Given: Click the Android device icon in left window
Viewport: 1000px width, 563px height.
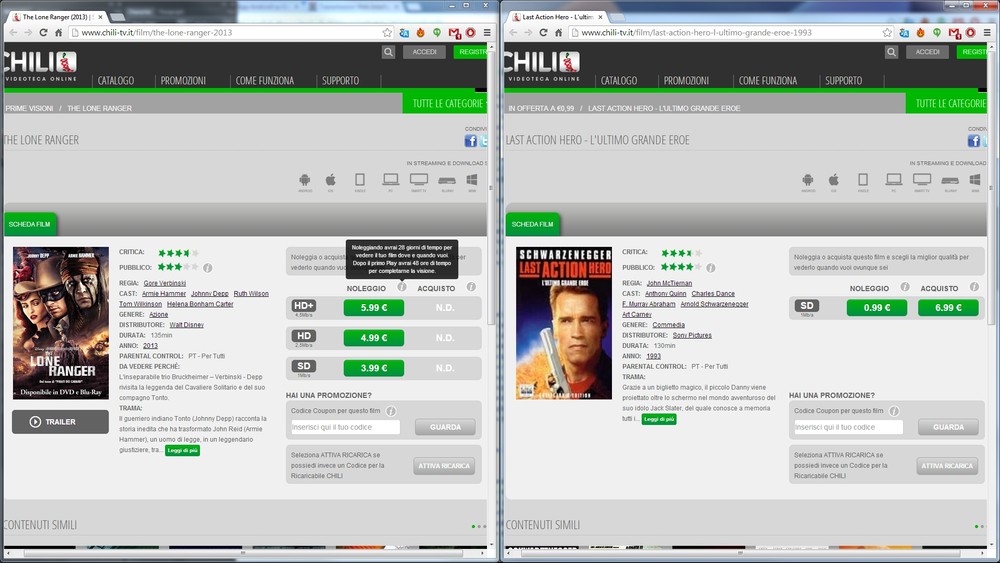Looking at the screenshot, I should click(305, 181).
